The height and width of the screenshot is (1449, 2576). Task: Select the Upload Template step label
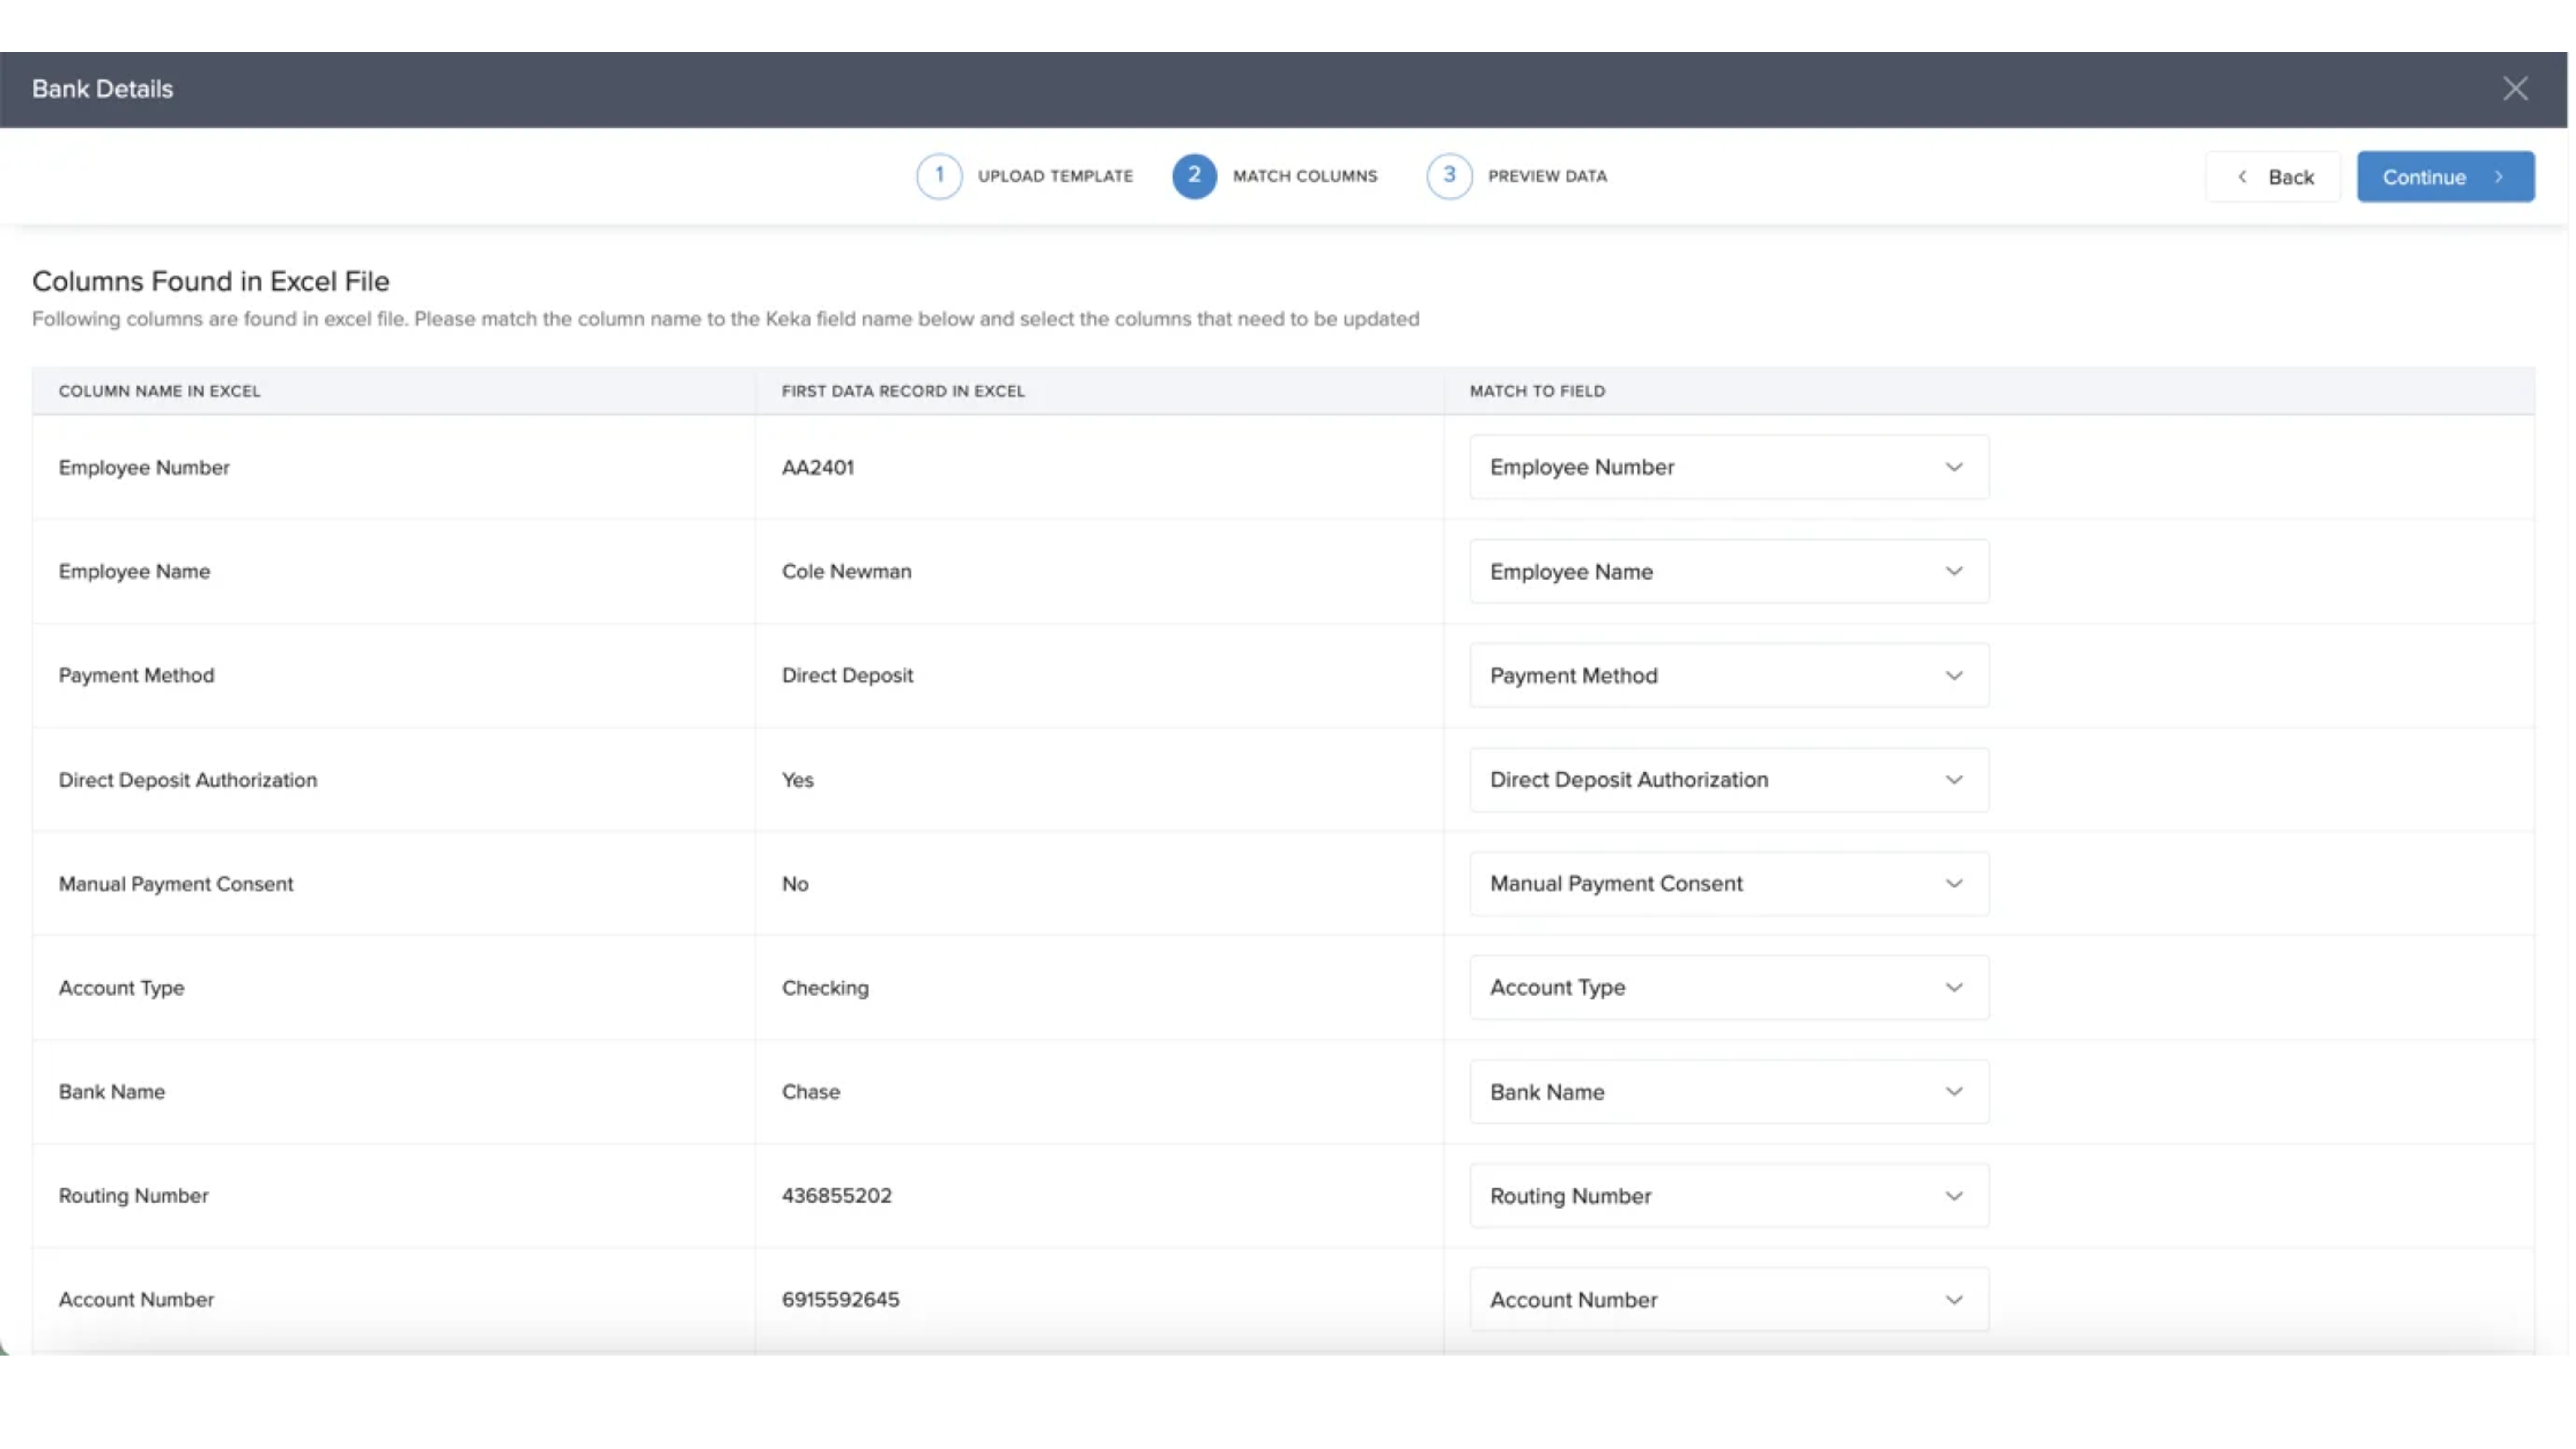tap(1055, 176)
